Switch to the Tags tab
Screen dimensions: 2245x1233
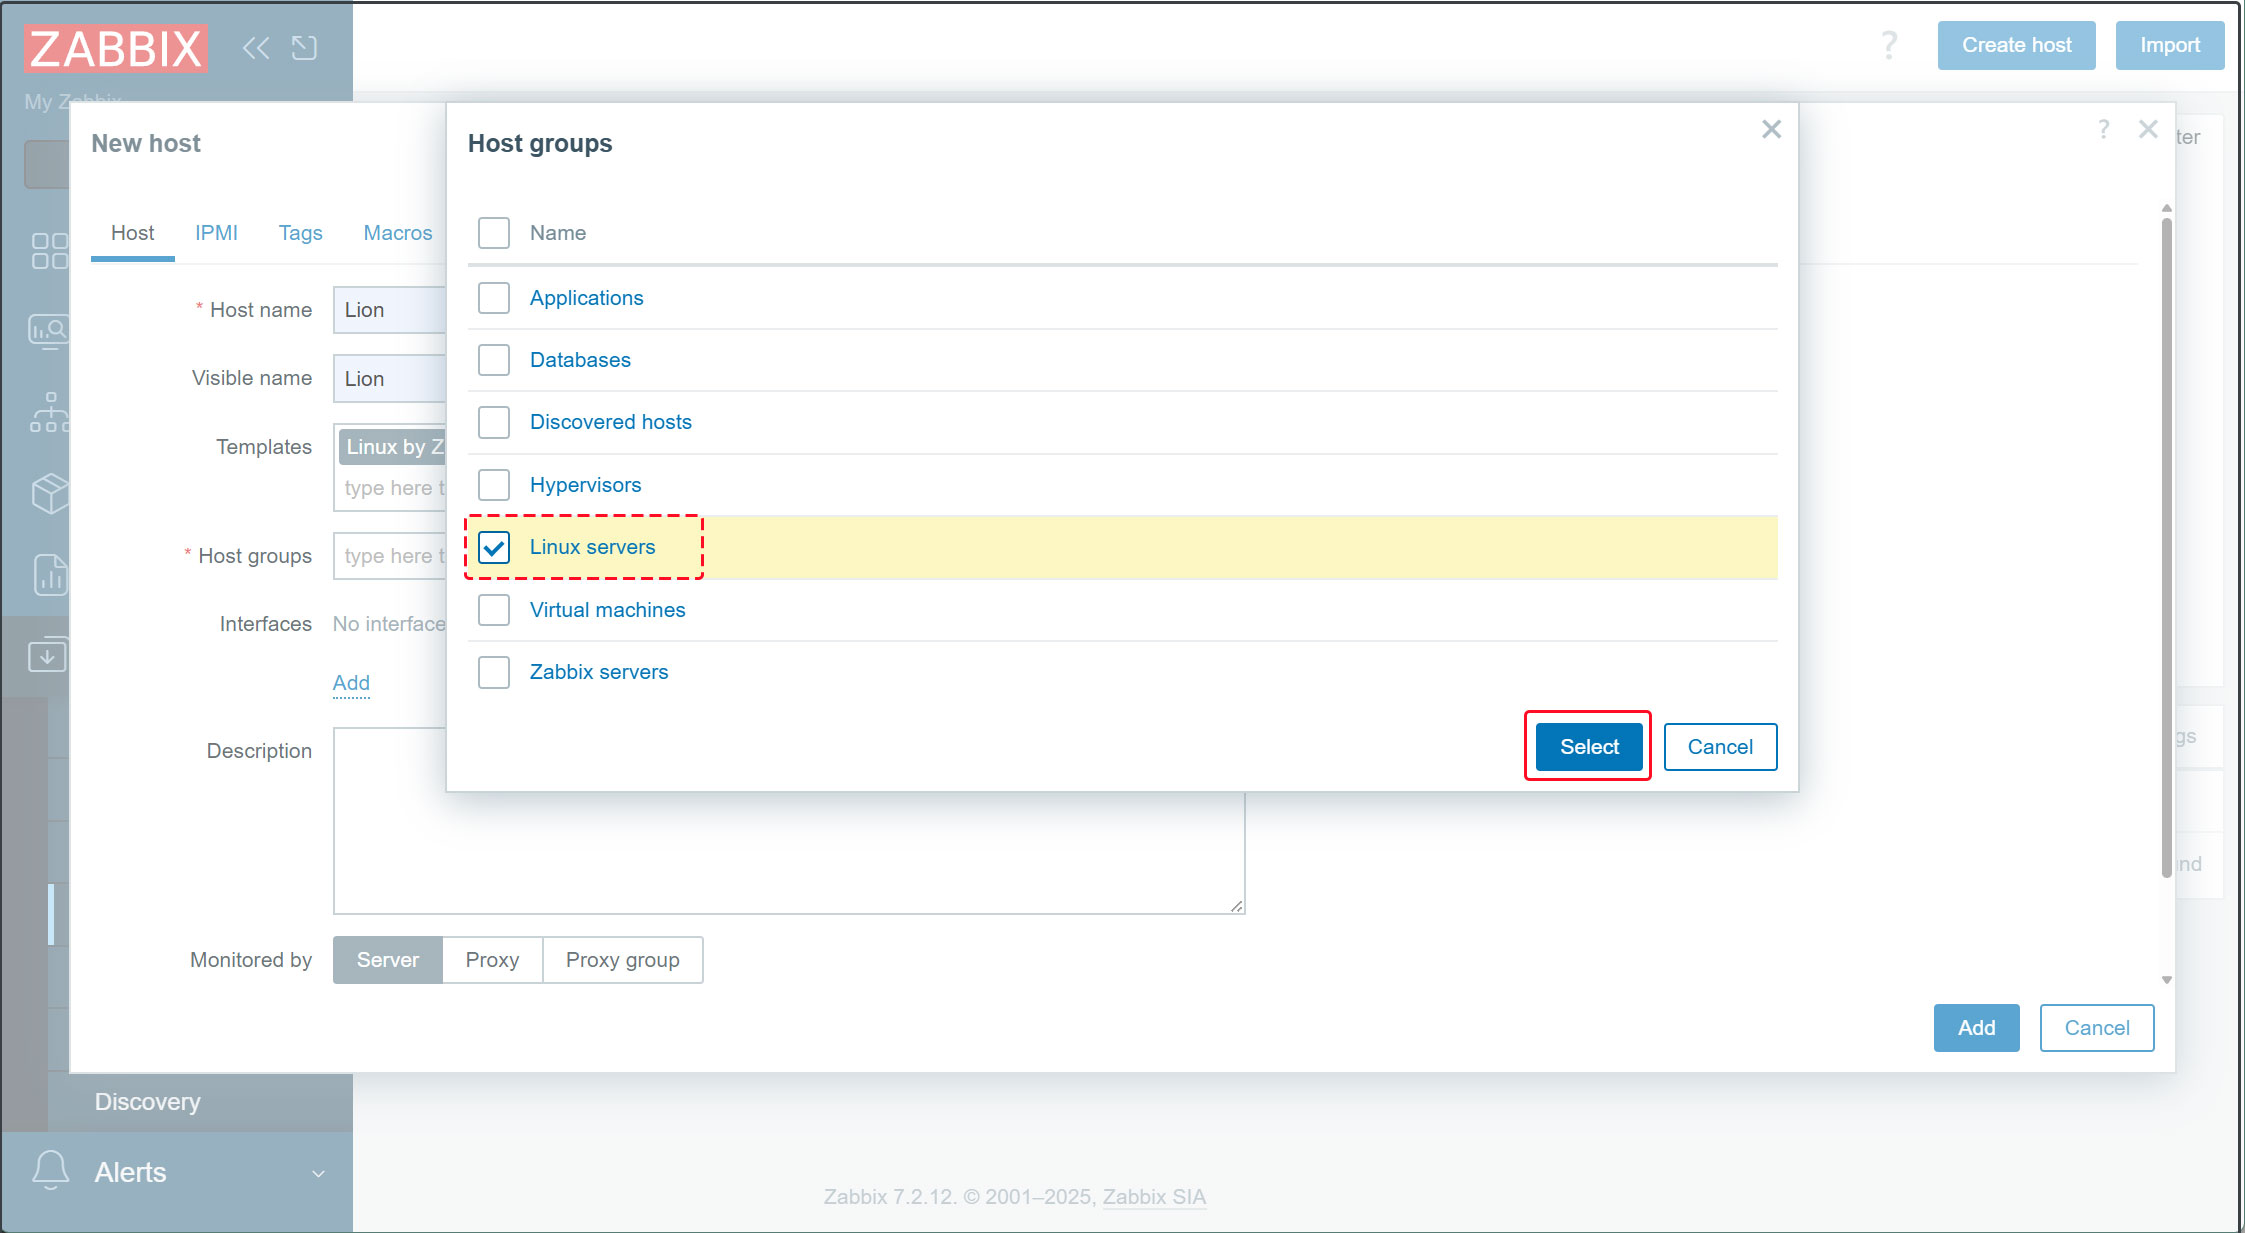coord(300,233)
